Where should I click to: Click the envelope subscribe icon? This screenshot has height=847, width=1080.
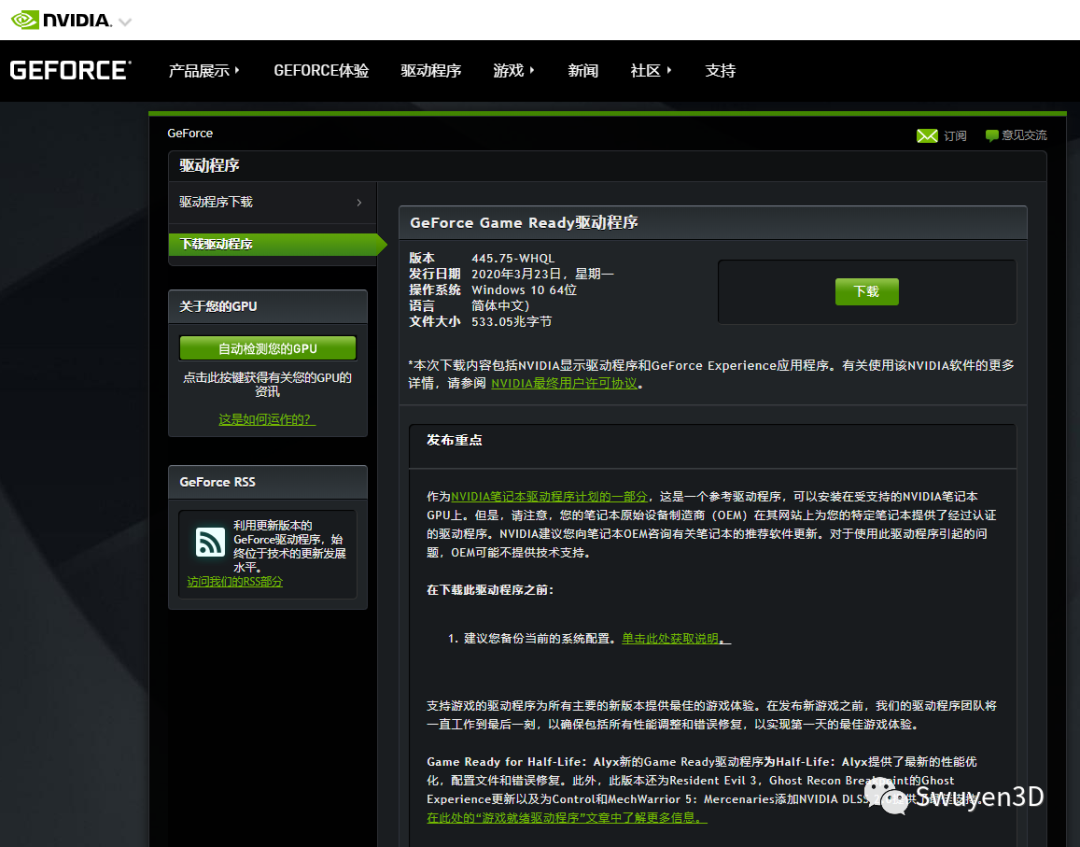click(x=927, y=136)
